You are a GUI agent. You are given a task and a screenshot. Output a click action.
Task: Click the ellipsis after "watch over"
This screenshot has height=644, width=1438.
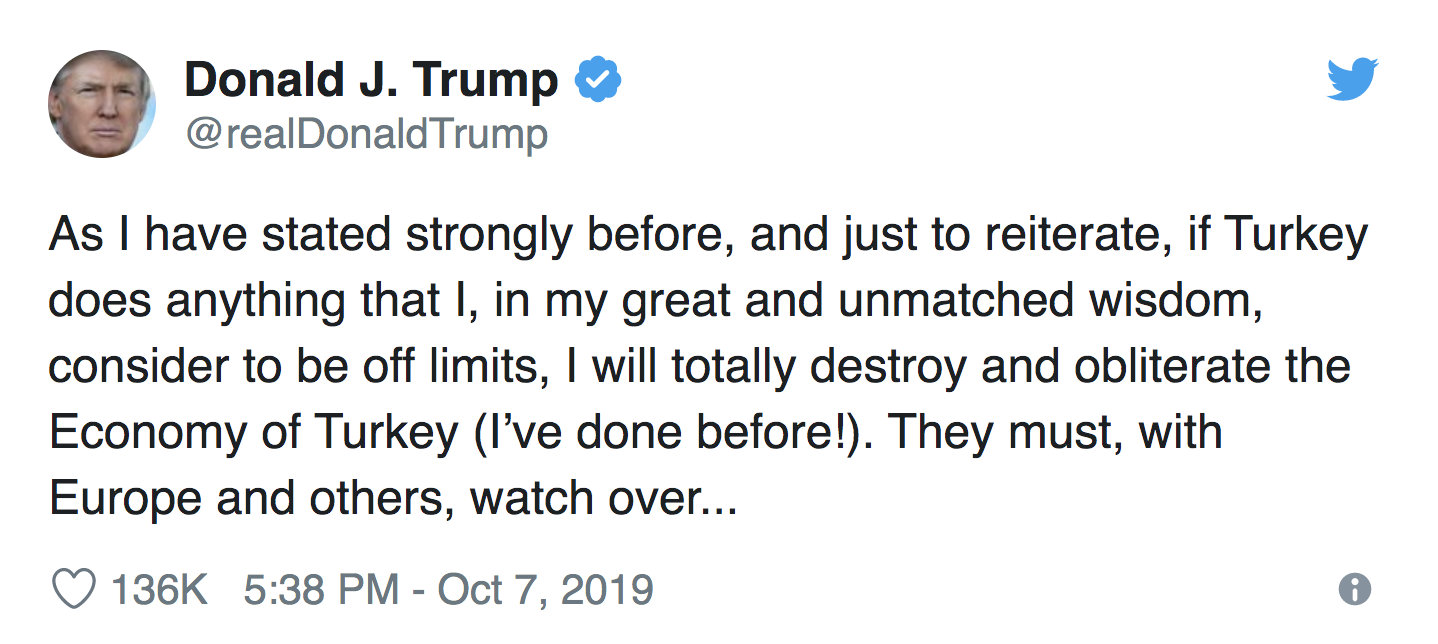[718, 499]
